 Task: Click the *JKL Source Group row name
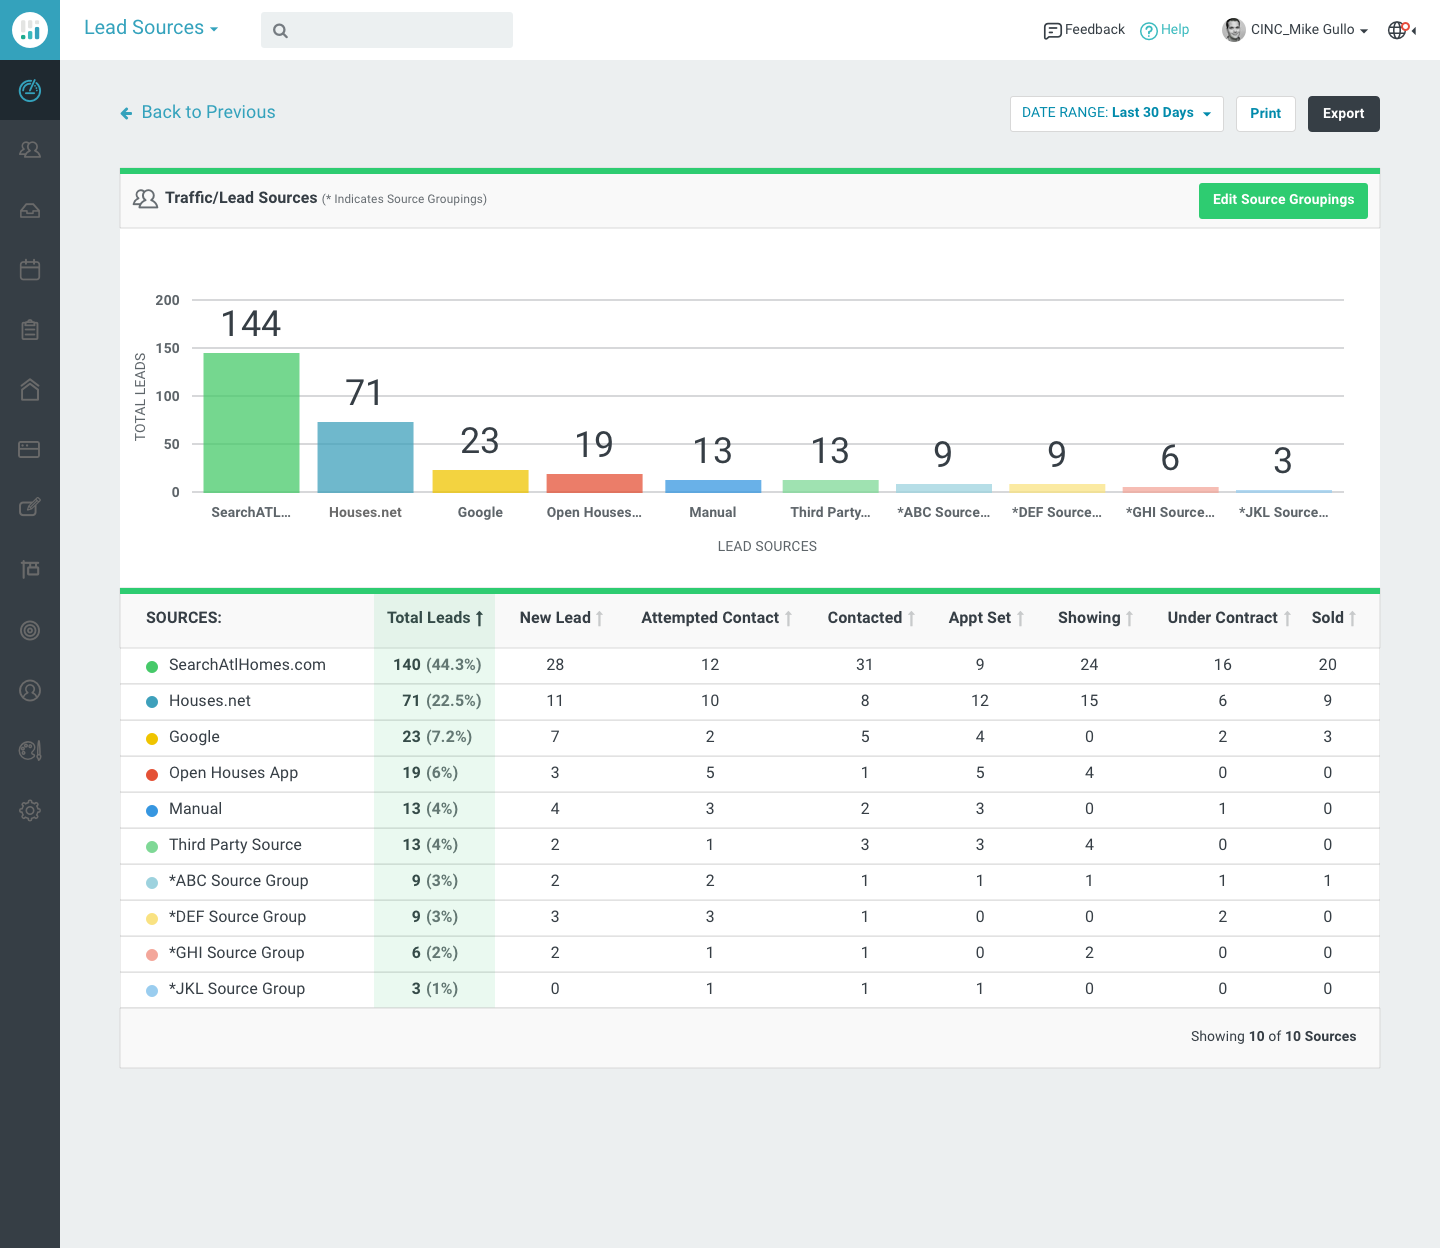coord(237,989)
